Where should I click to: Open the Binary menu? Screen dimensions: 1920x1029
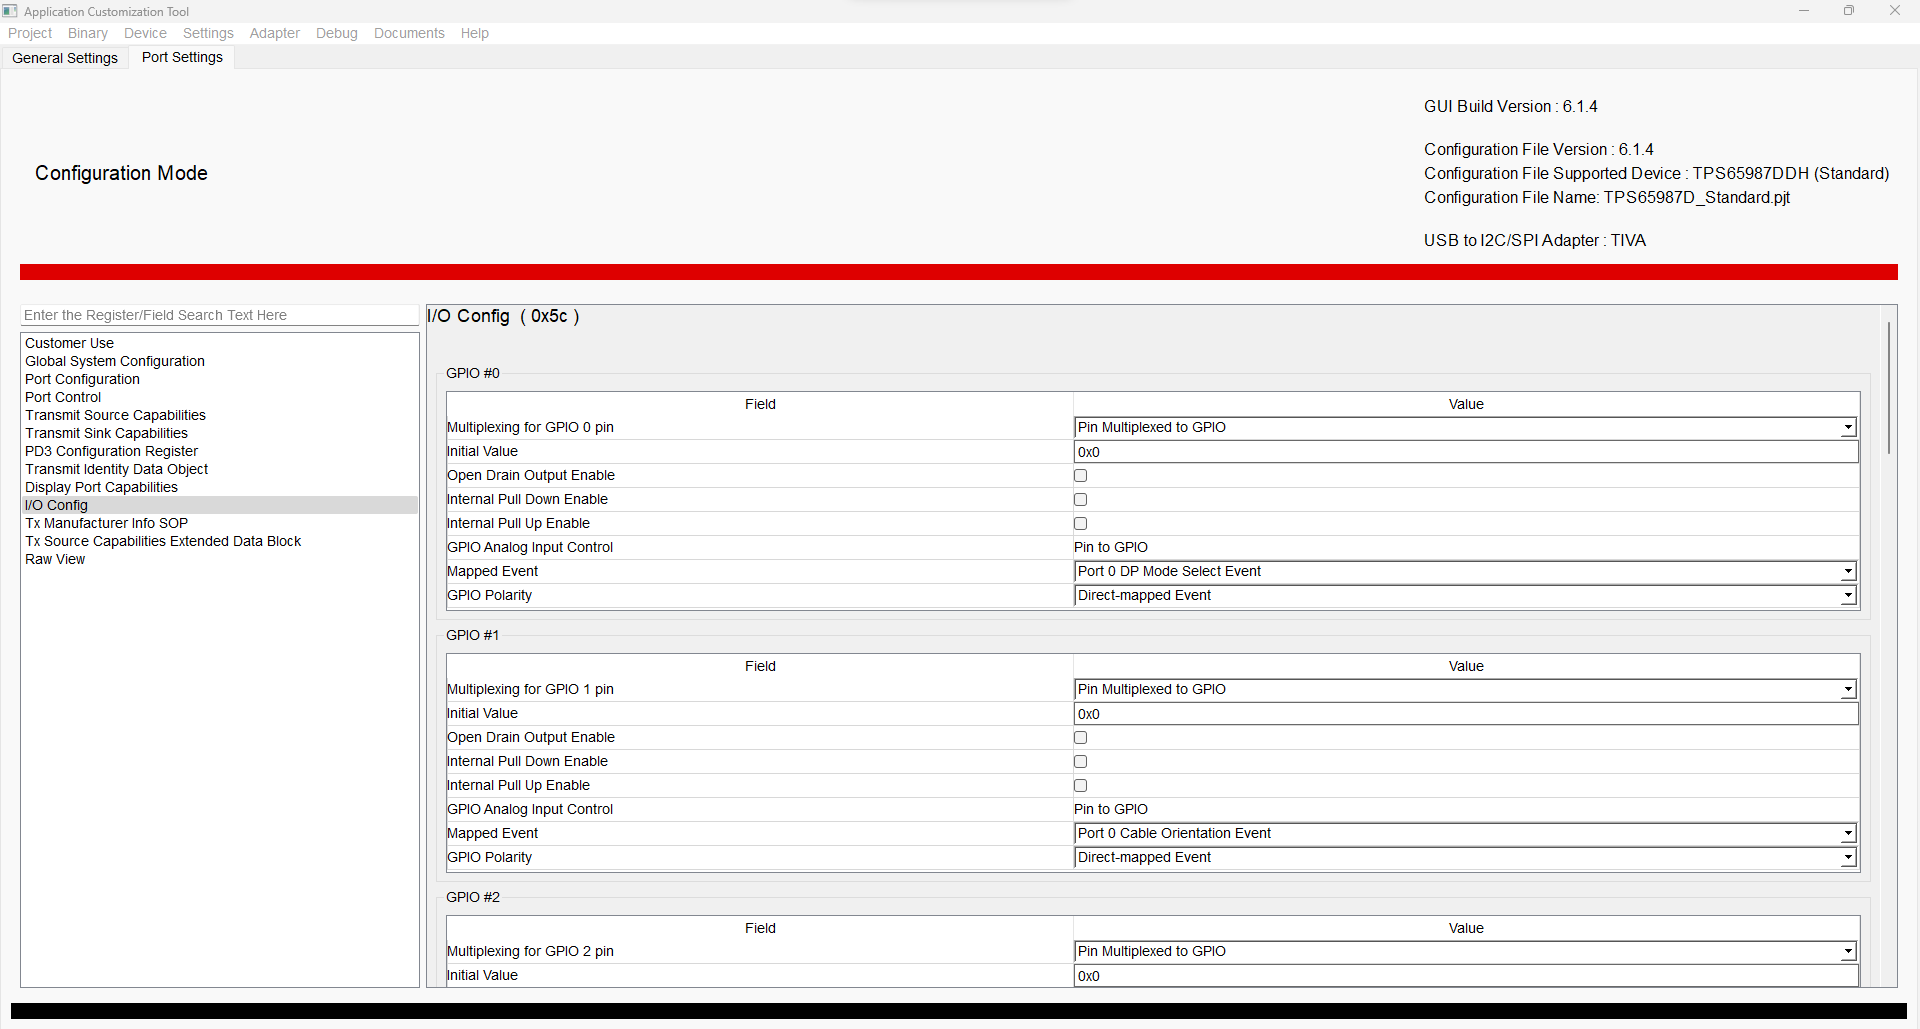88,33
